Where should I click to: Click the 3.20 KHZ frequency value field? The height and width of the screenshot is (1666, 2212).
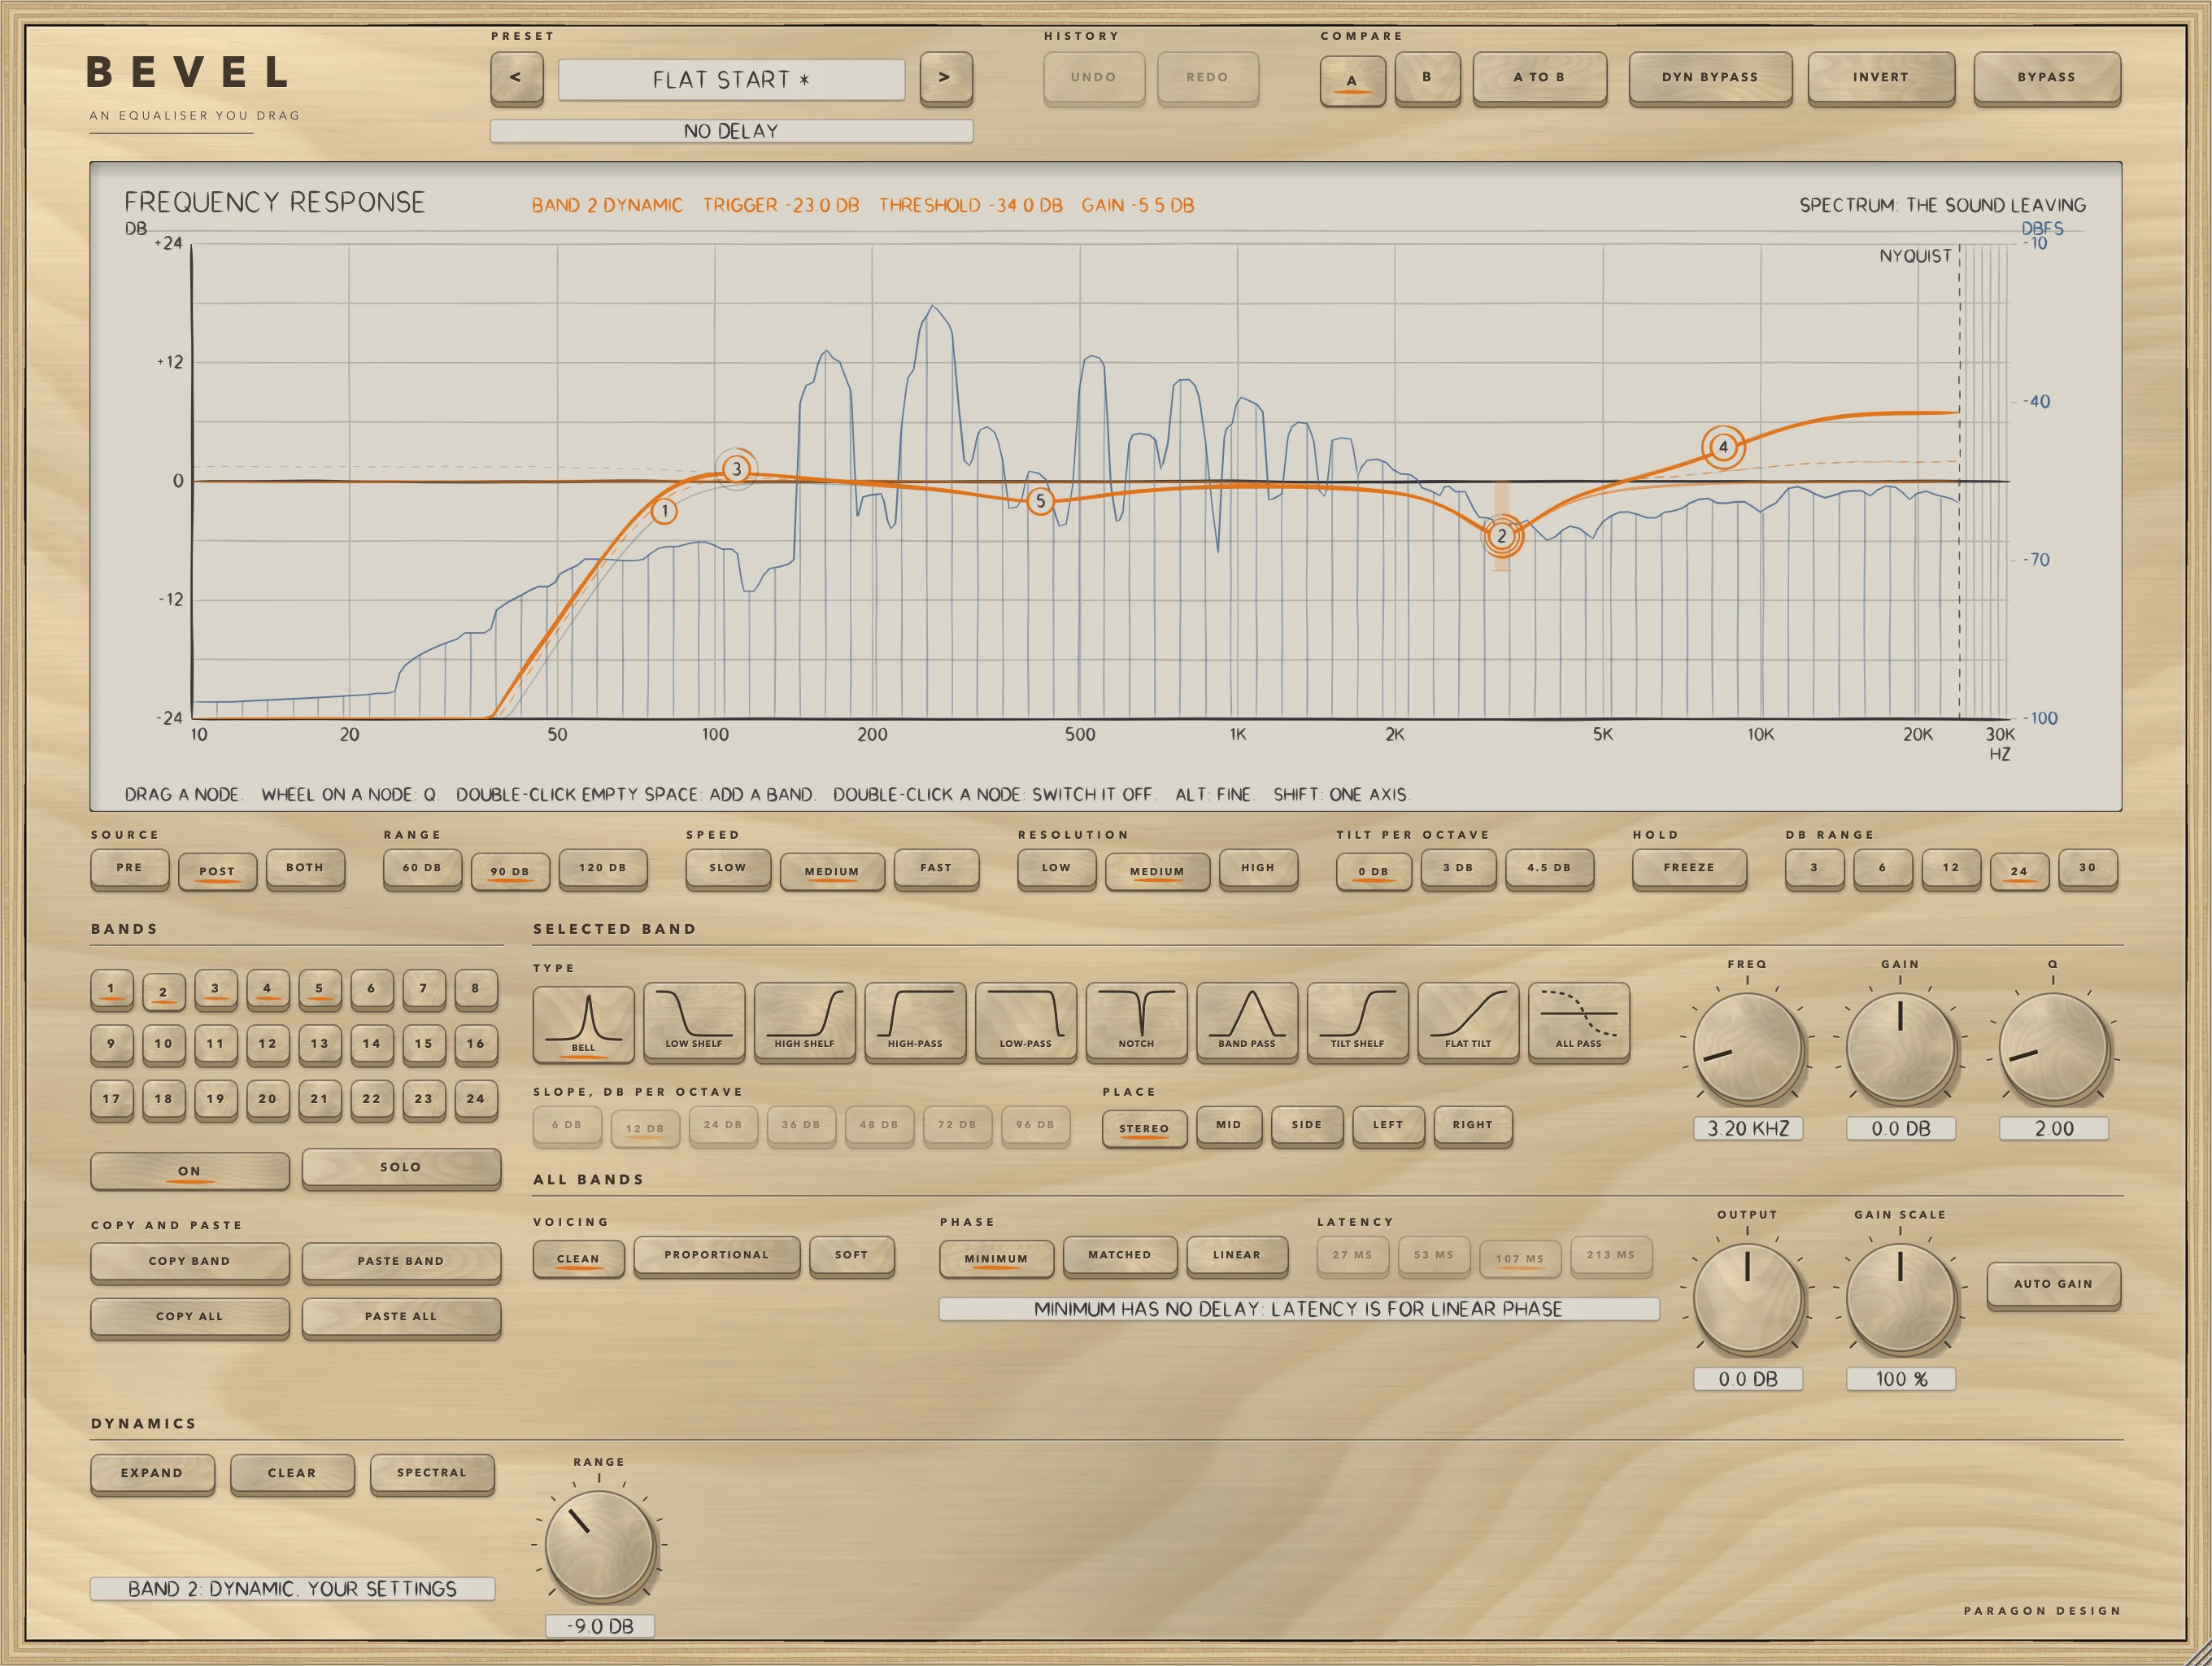[1748, 1128]
